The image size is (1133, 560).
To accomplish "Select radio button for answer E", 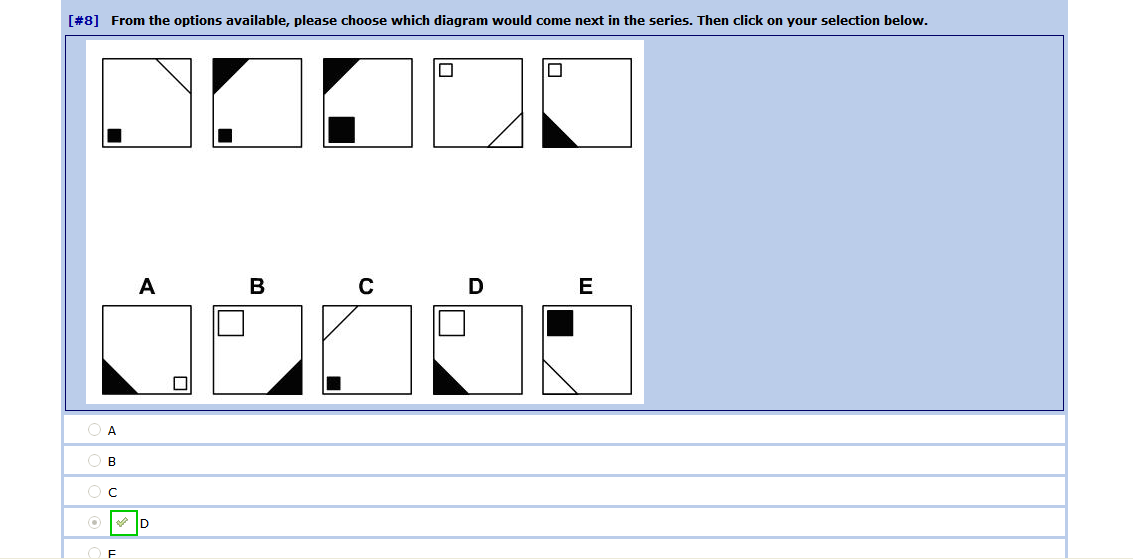I will (x=94, y=553).
